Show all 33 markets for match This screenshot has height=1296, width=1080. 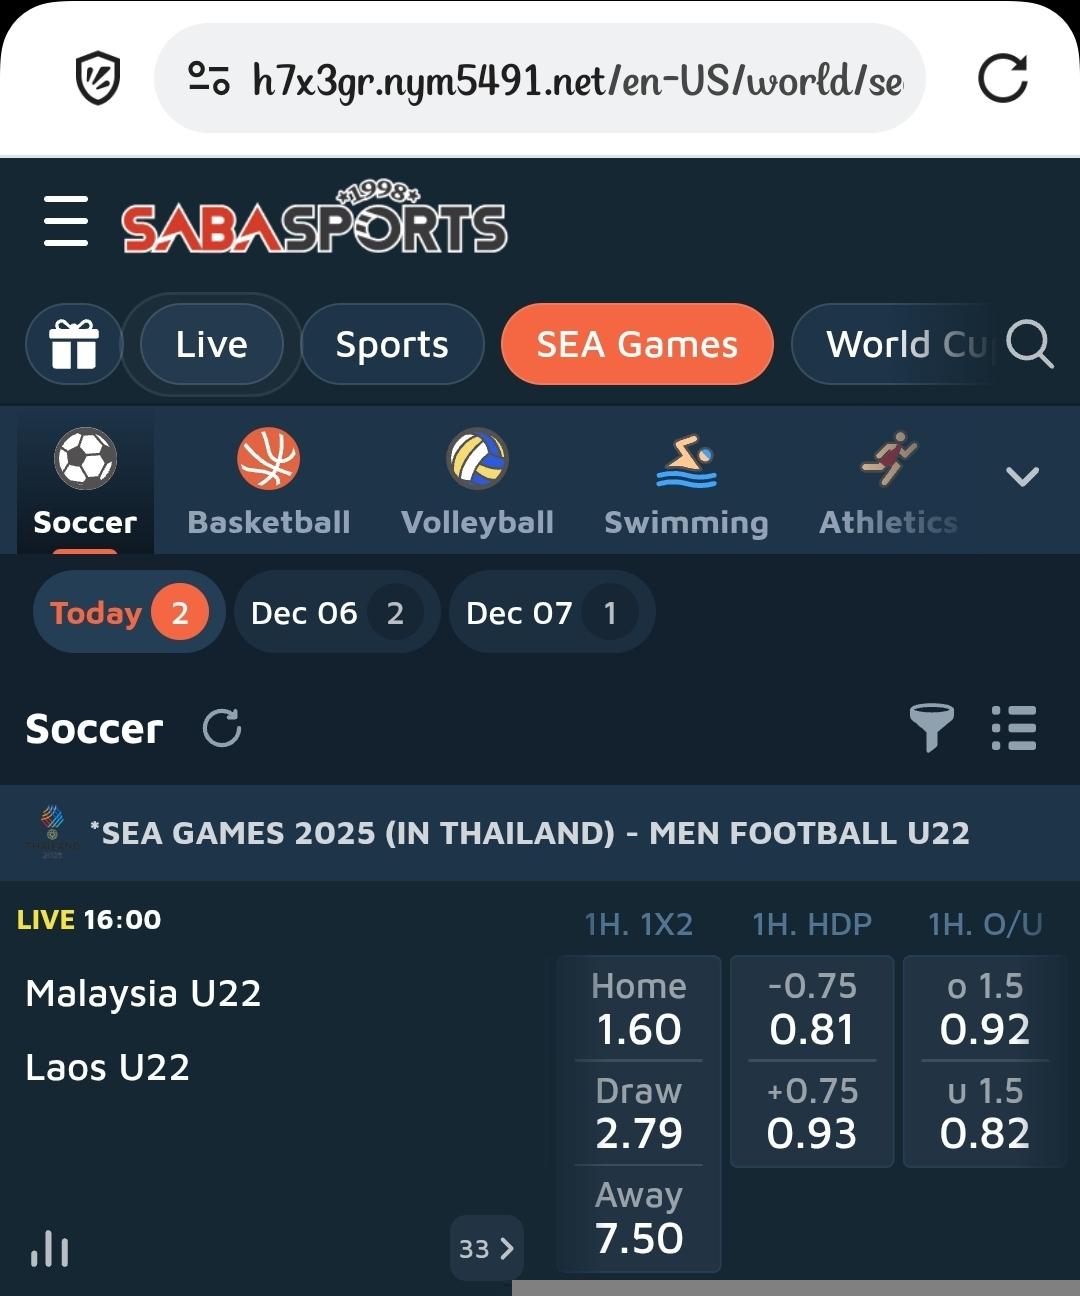pos(486,1248)
